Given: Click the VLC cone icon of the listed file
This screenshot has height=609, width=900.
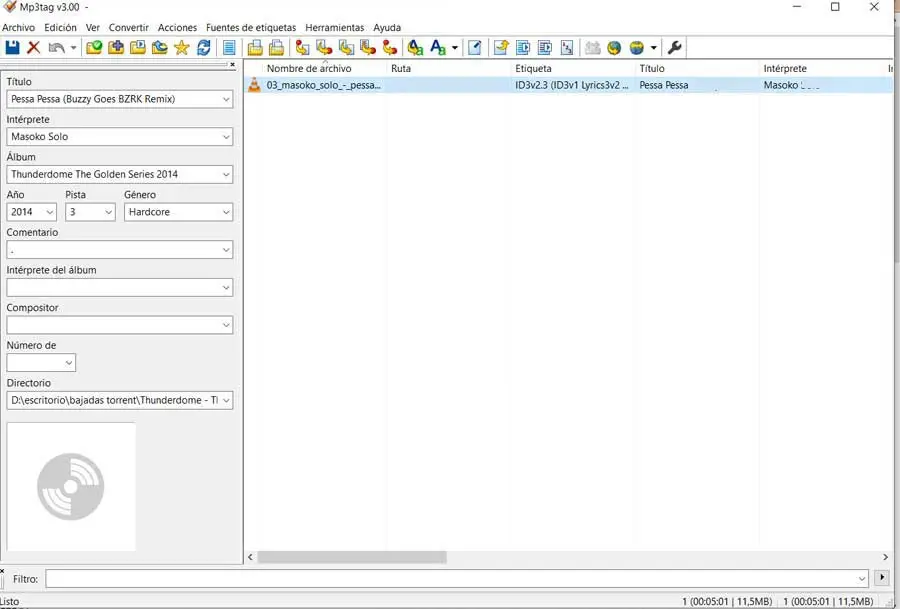Looking at the screenshot, I should point(254,85).
